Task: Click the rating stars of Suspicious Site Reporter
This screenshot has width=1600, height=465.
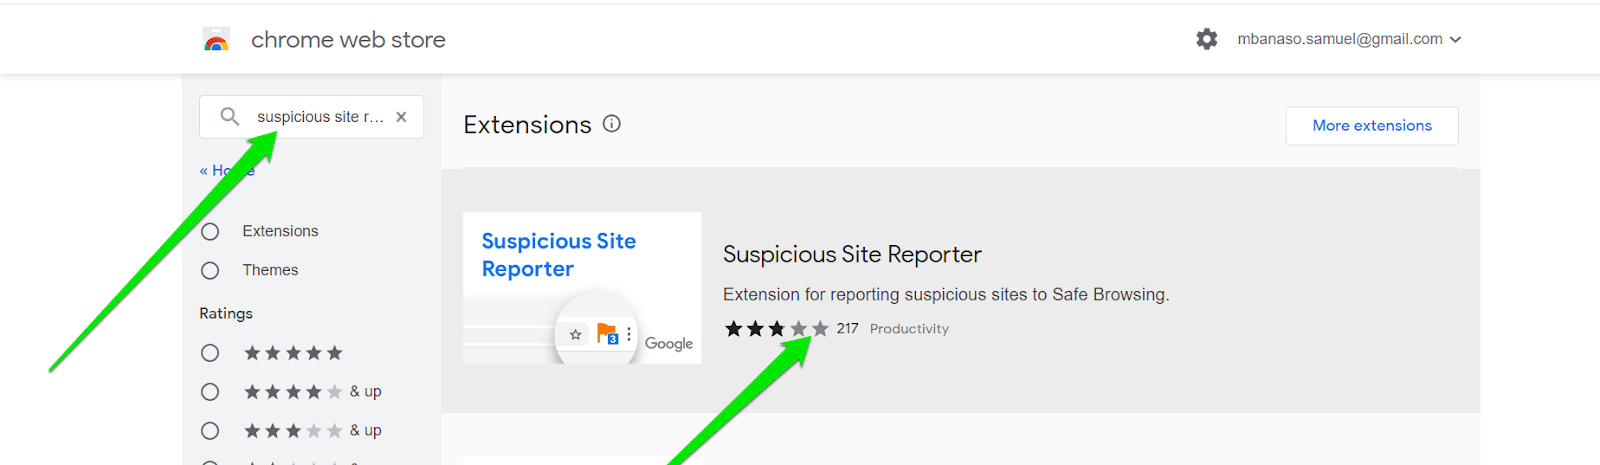Action: coord(777,329)
